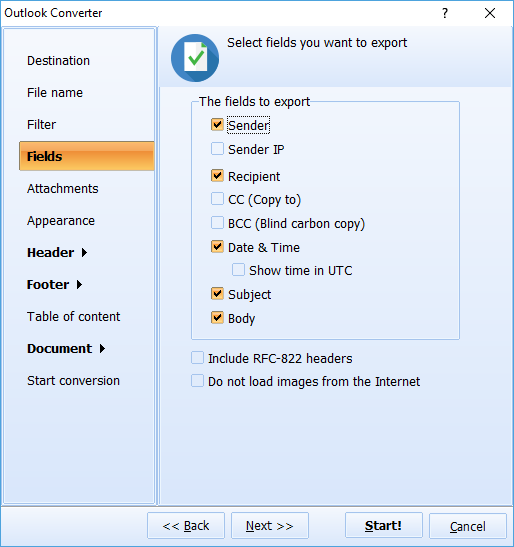The width and height of the screenshot is (514, 547).
Task: Go to Start conversion page
Action: click(73, 381)
